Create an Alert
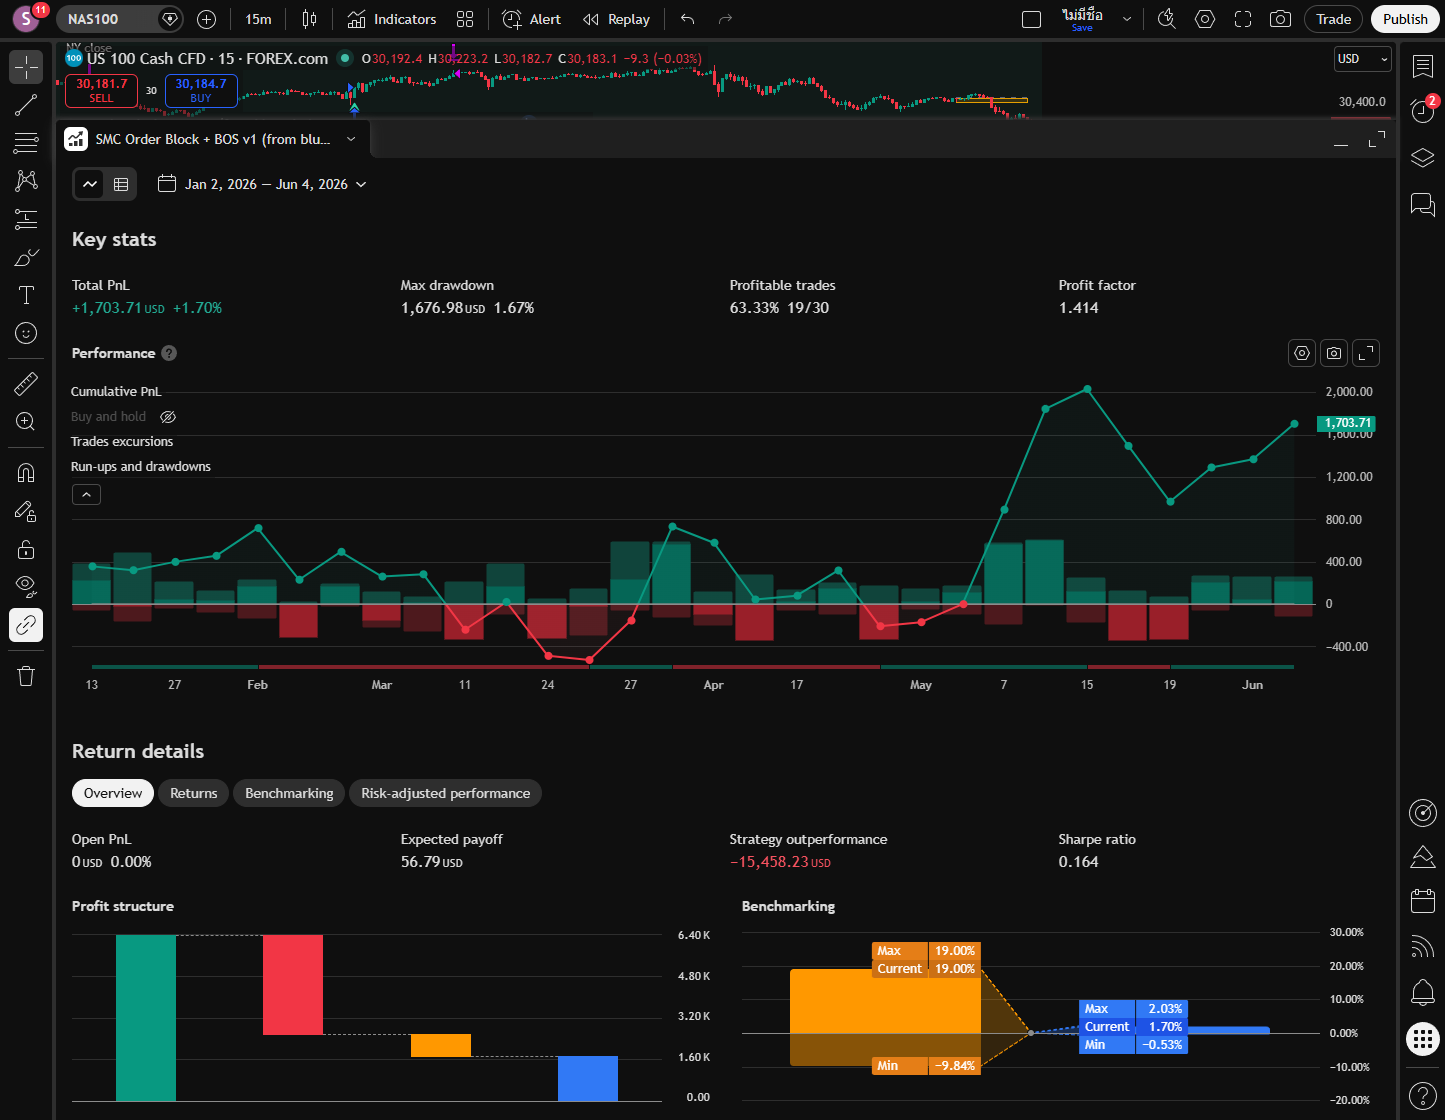This screenshot has height=1120, width=1445. pyautogui.click(x=531, y=19)
